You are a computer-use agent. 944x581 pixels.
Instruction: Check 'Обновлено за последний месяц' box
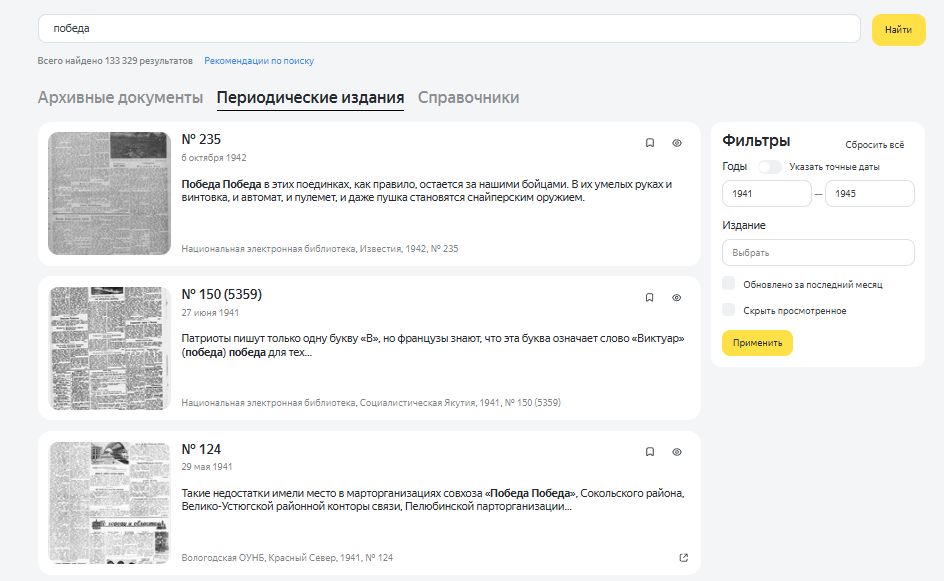[728, 284]
